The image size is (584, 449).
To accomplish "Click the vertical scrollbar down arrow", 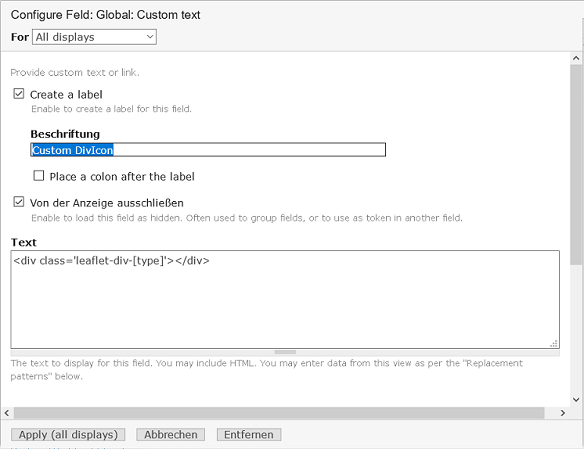I will click(x=576, y=400).
